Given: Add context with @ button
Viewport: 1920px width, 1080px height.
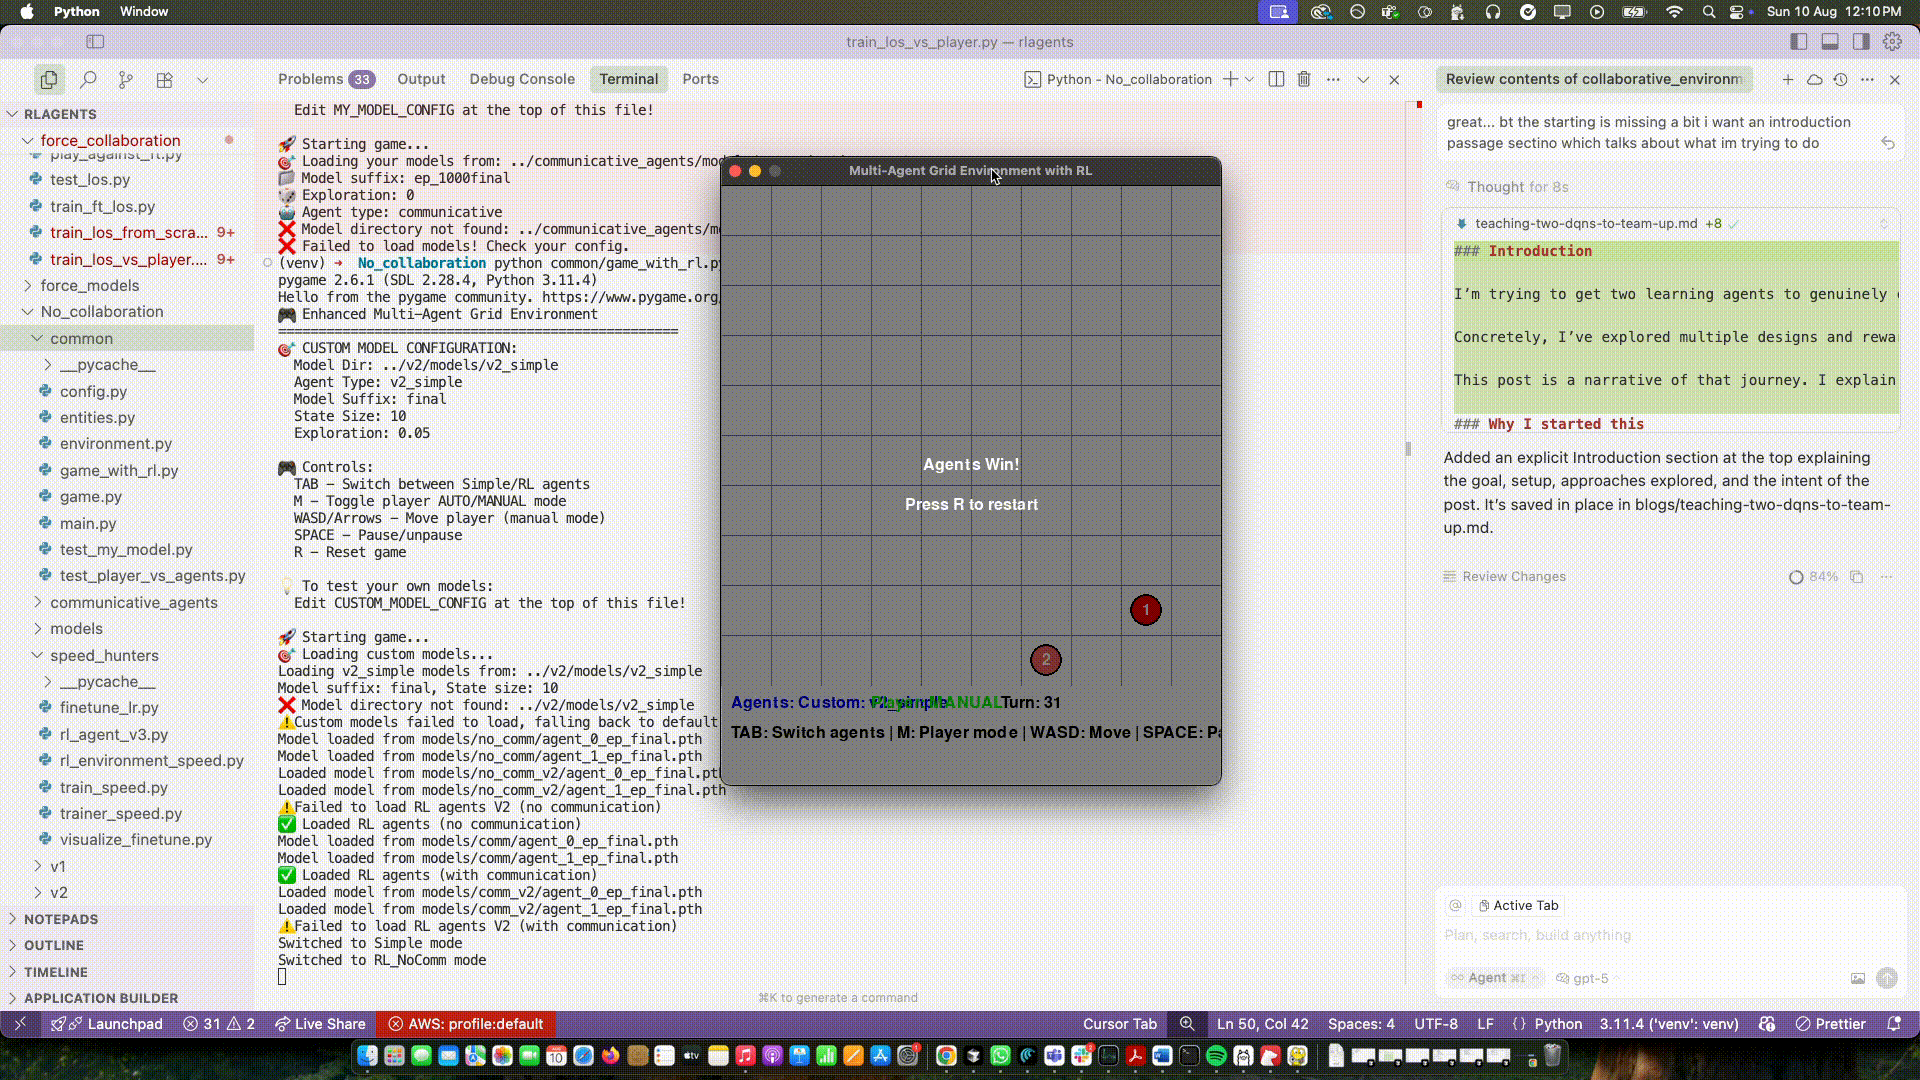Looking at the screenshot, I should (1455, 905).
